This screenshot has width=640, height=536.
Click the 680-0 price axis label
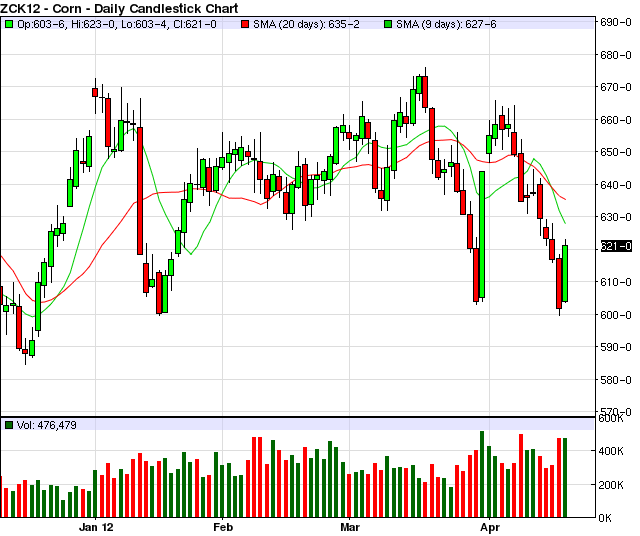pyautogui.click(x=616, y=55)
